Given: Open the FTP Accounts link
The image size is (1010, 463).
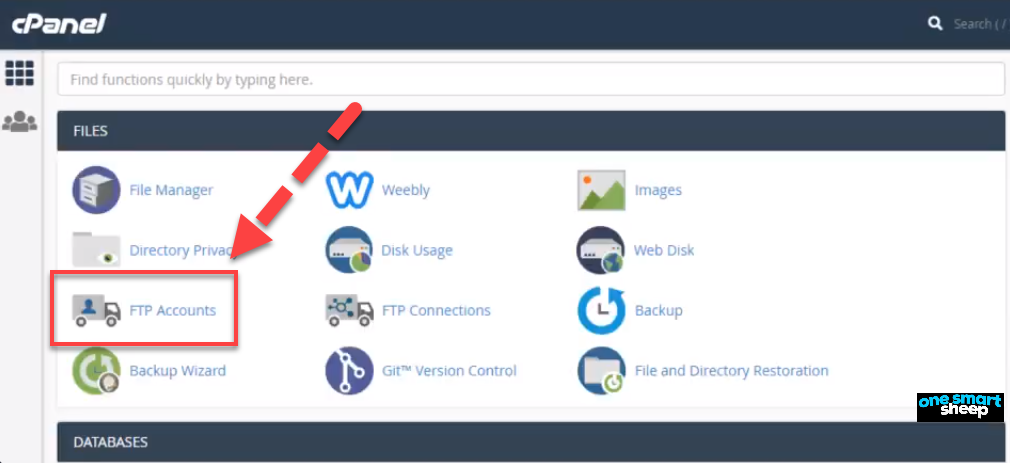Looking at the screenshot, I should point(173,310).
